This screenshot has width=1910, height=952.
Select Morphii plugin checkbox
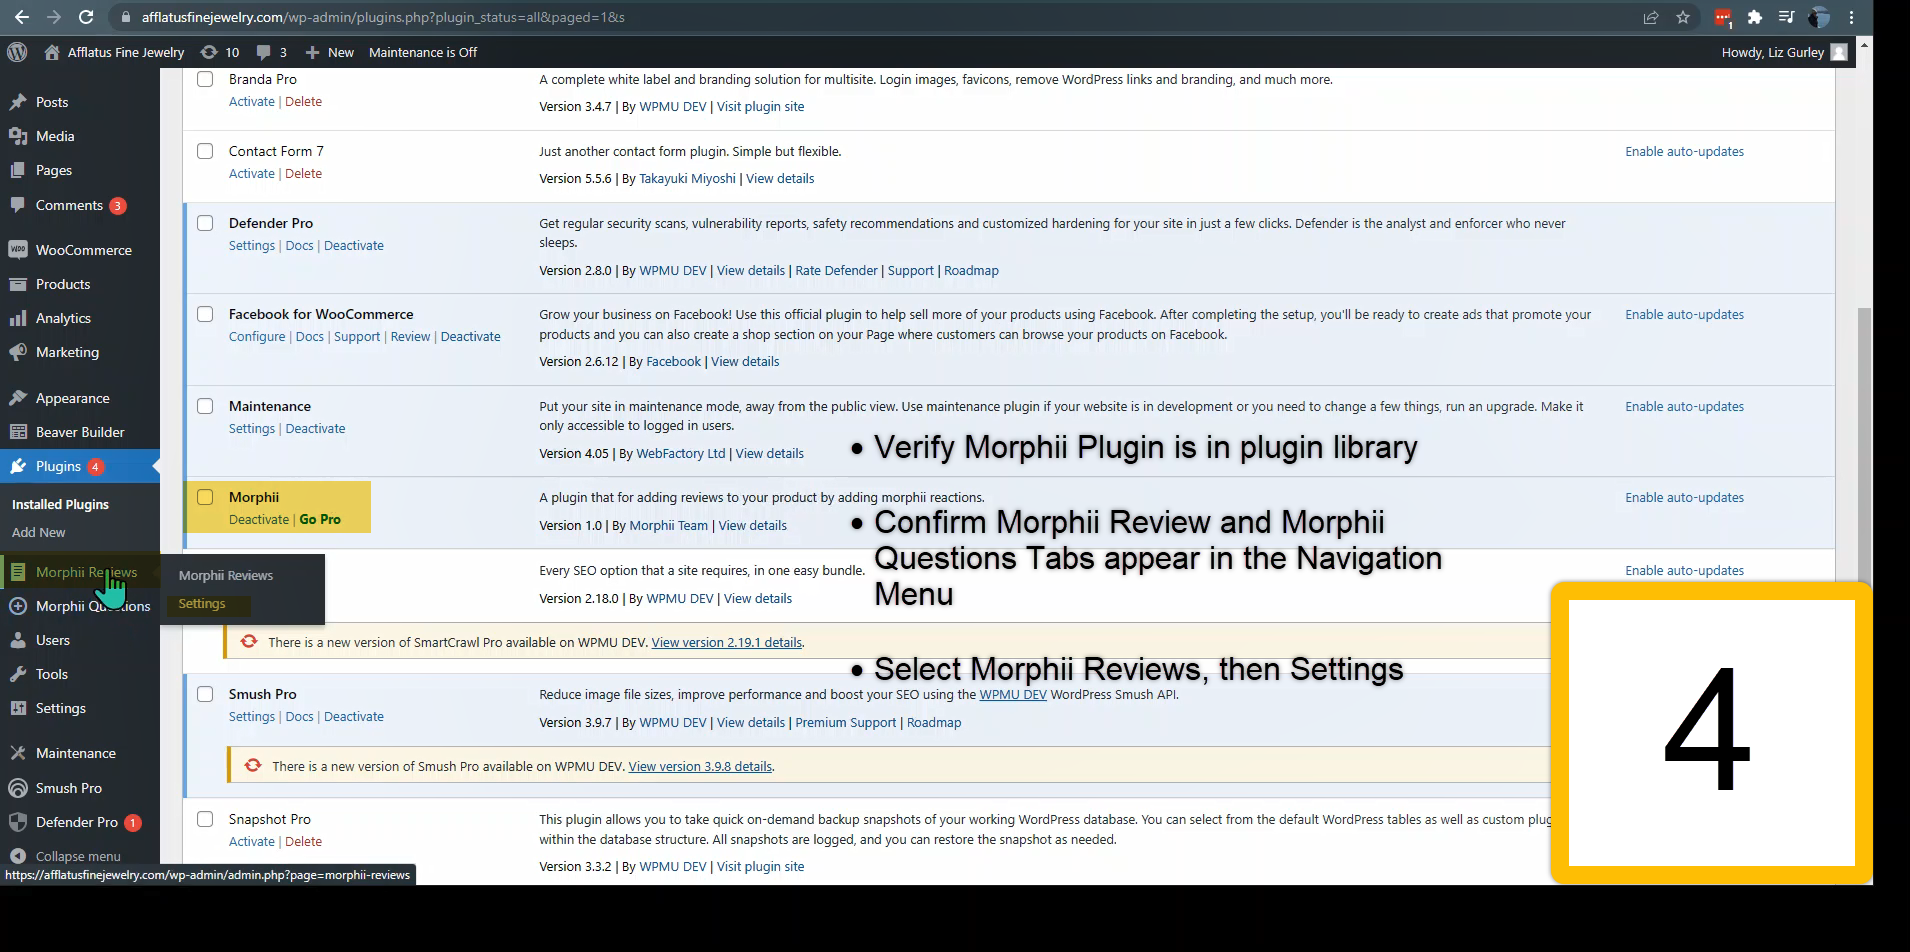(x=205, y=497)
